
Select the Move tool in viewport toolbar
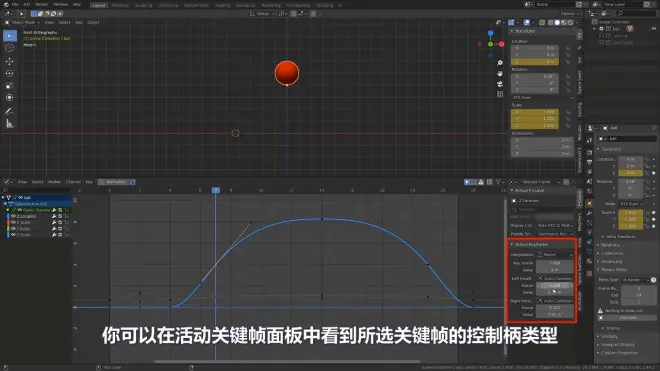[9, 61]
